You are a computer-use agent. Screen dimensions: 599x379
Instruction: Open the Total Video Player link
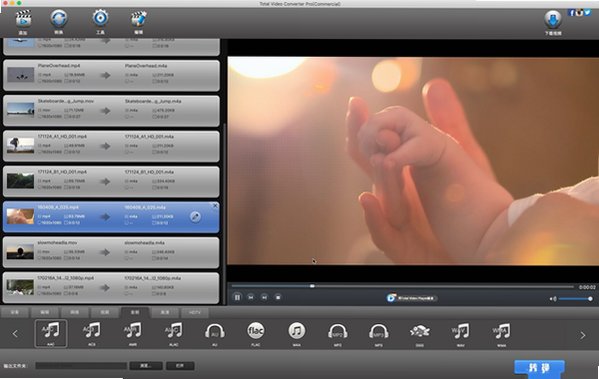pyautogui.click(x=411, y=298)
